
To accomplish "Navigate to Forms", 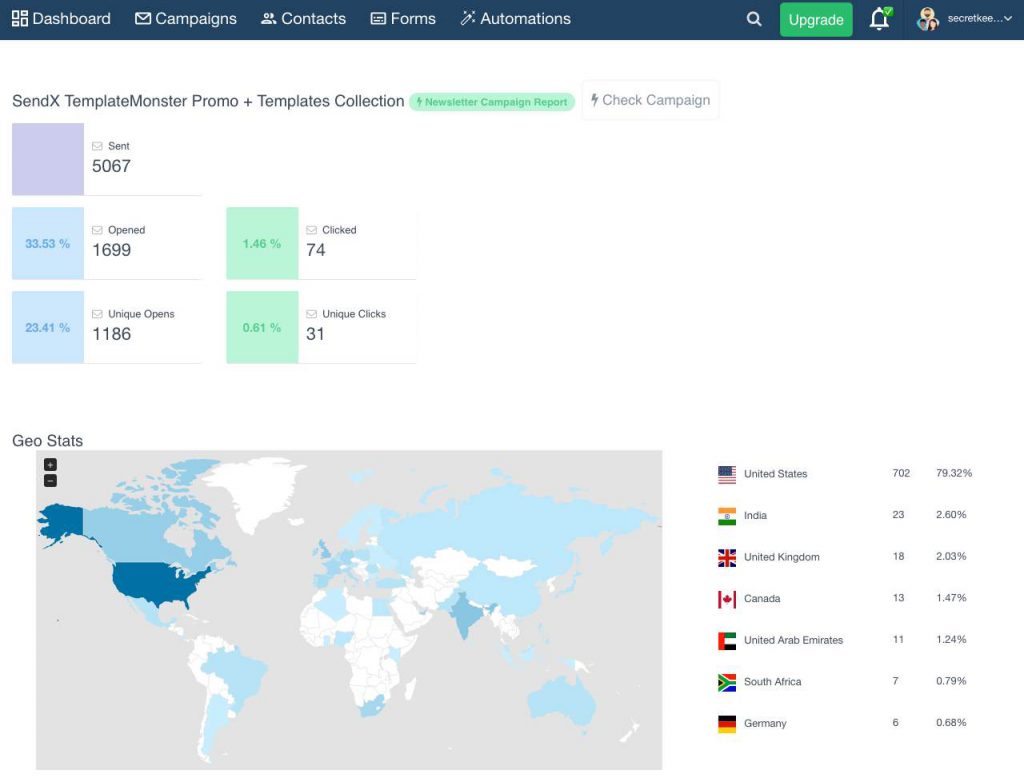I will coord(403,18).
